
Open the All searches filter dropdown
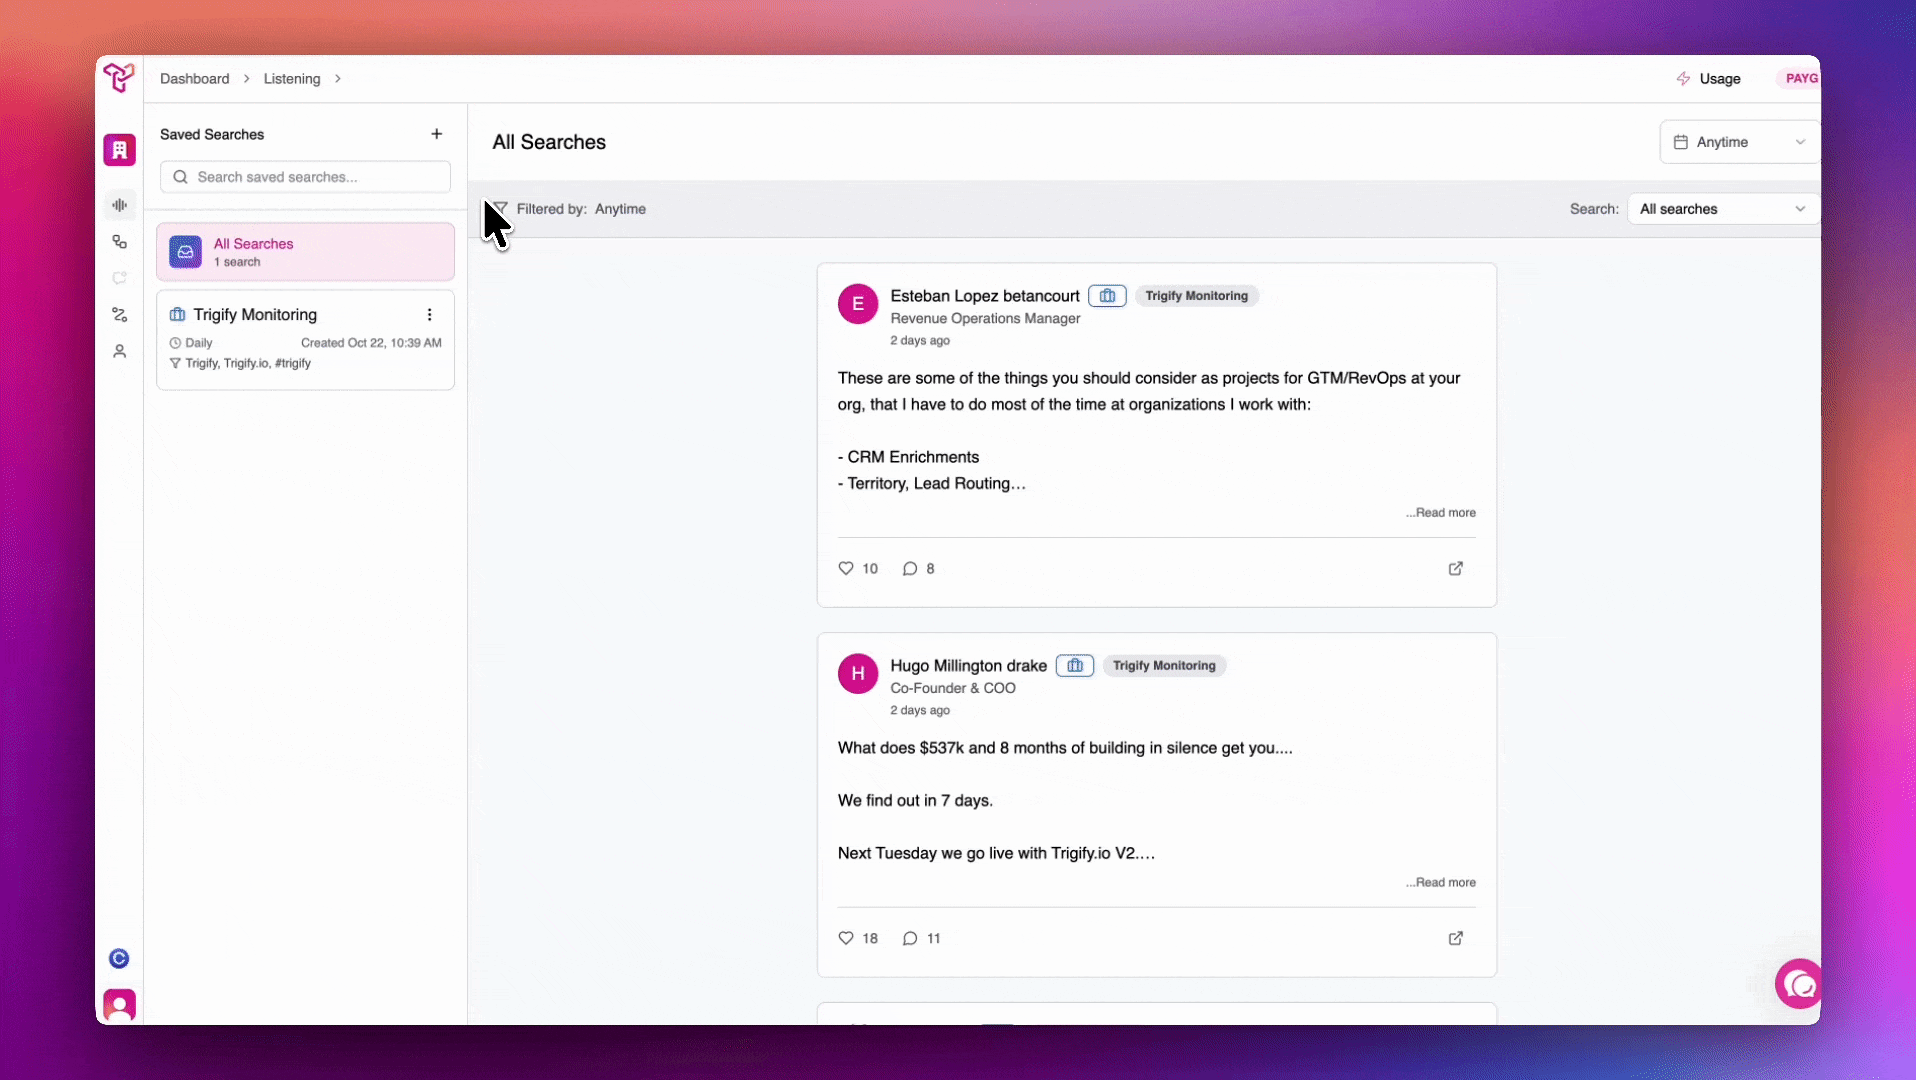[1723, 209]
